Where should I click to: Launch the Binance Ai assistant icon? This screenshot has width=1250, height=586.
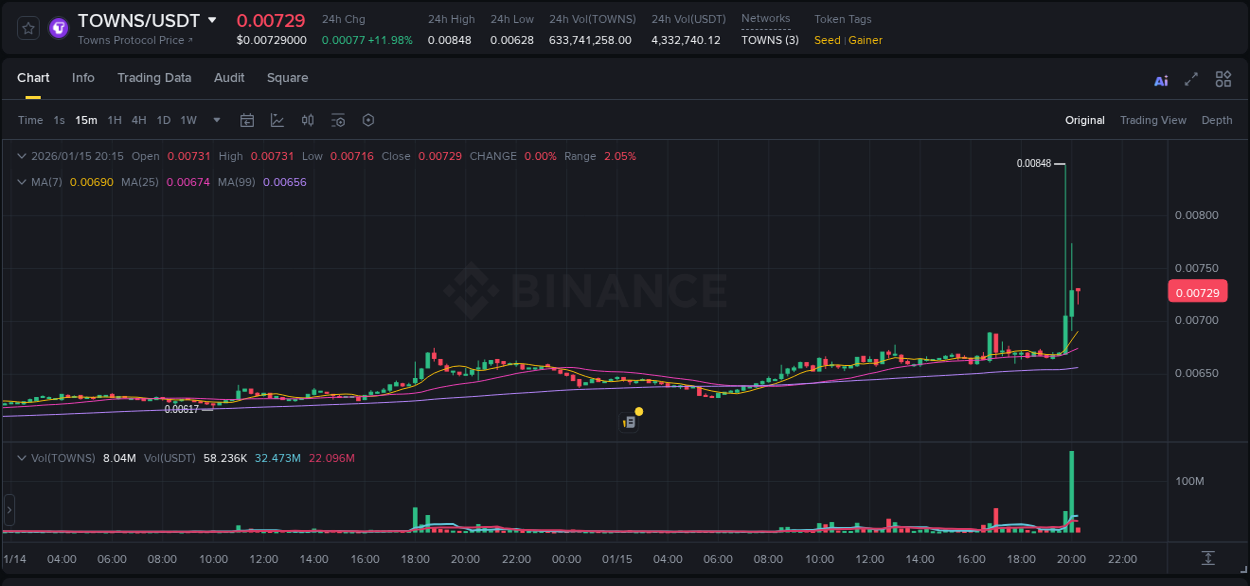tap(1161, 78)
